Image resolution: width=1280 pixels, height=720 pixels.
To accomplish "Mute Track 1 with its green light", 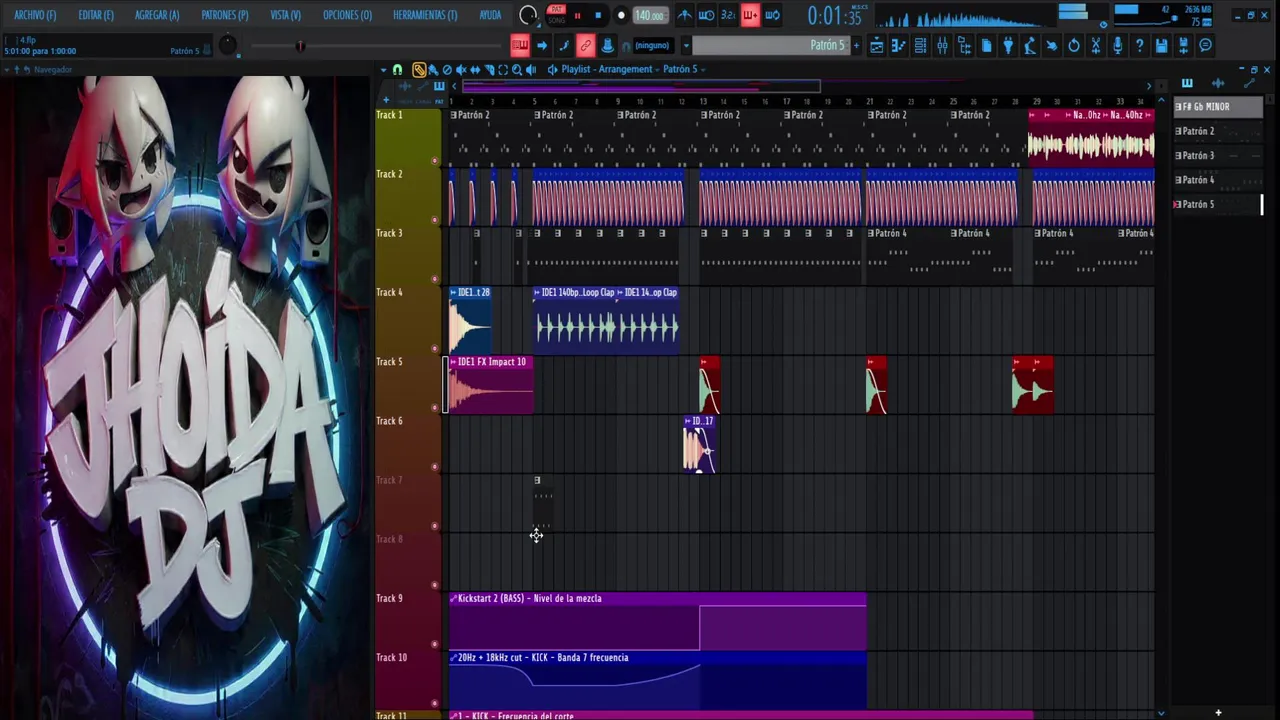I will point(434,160).
